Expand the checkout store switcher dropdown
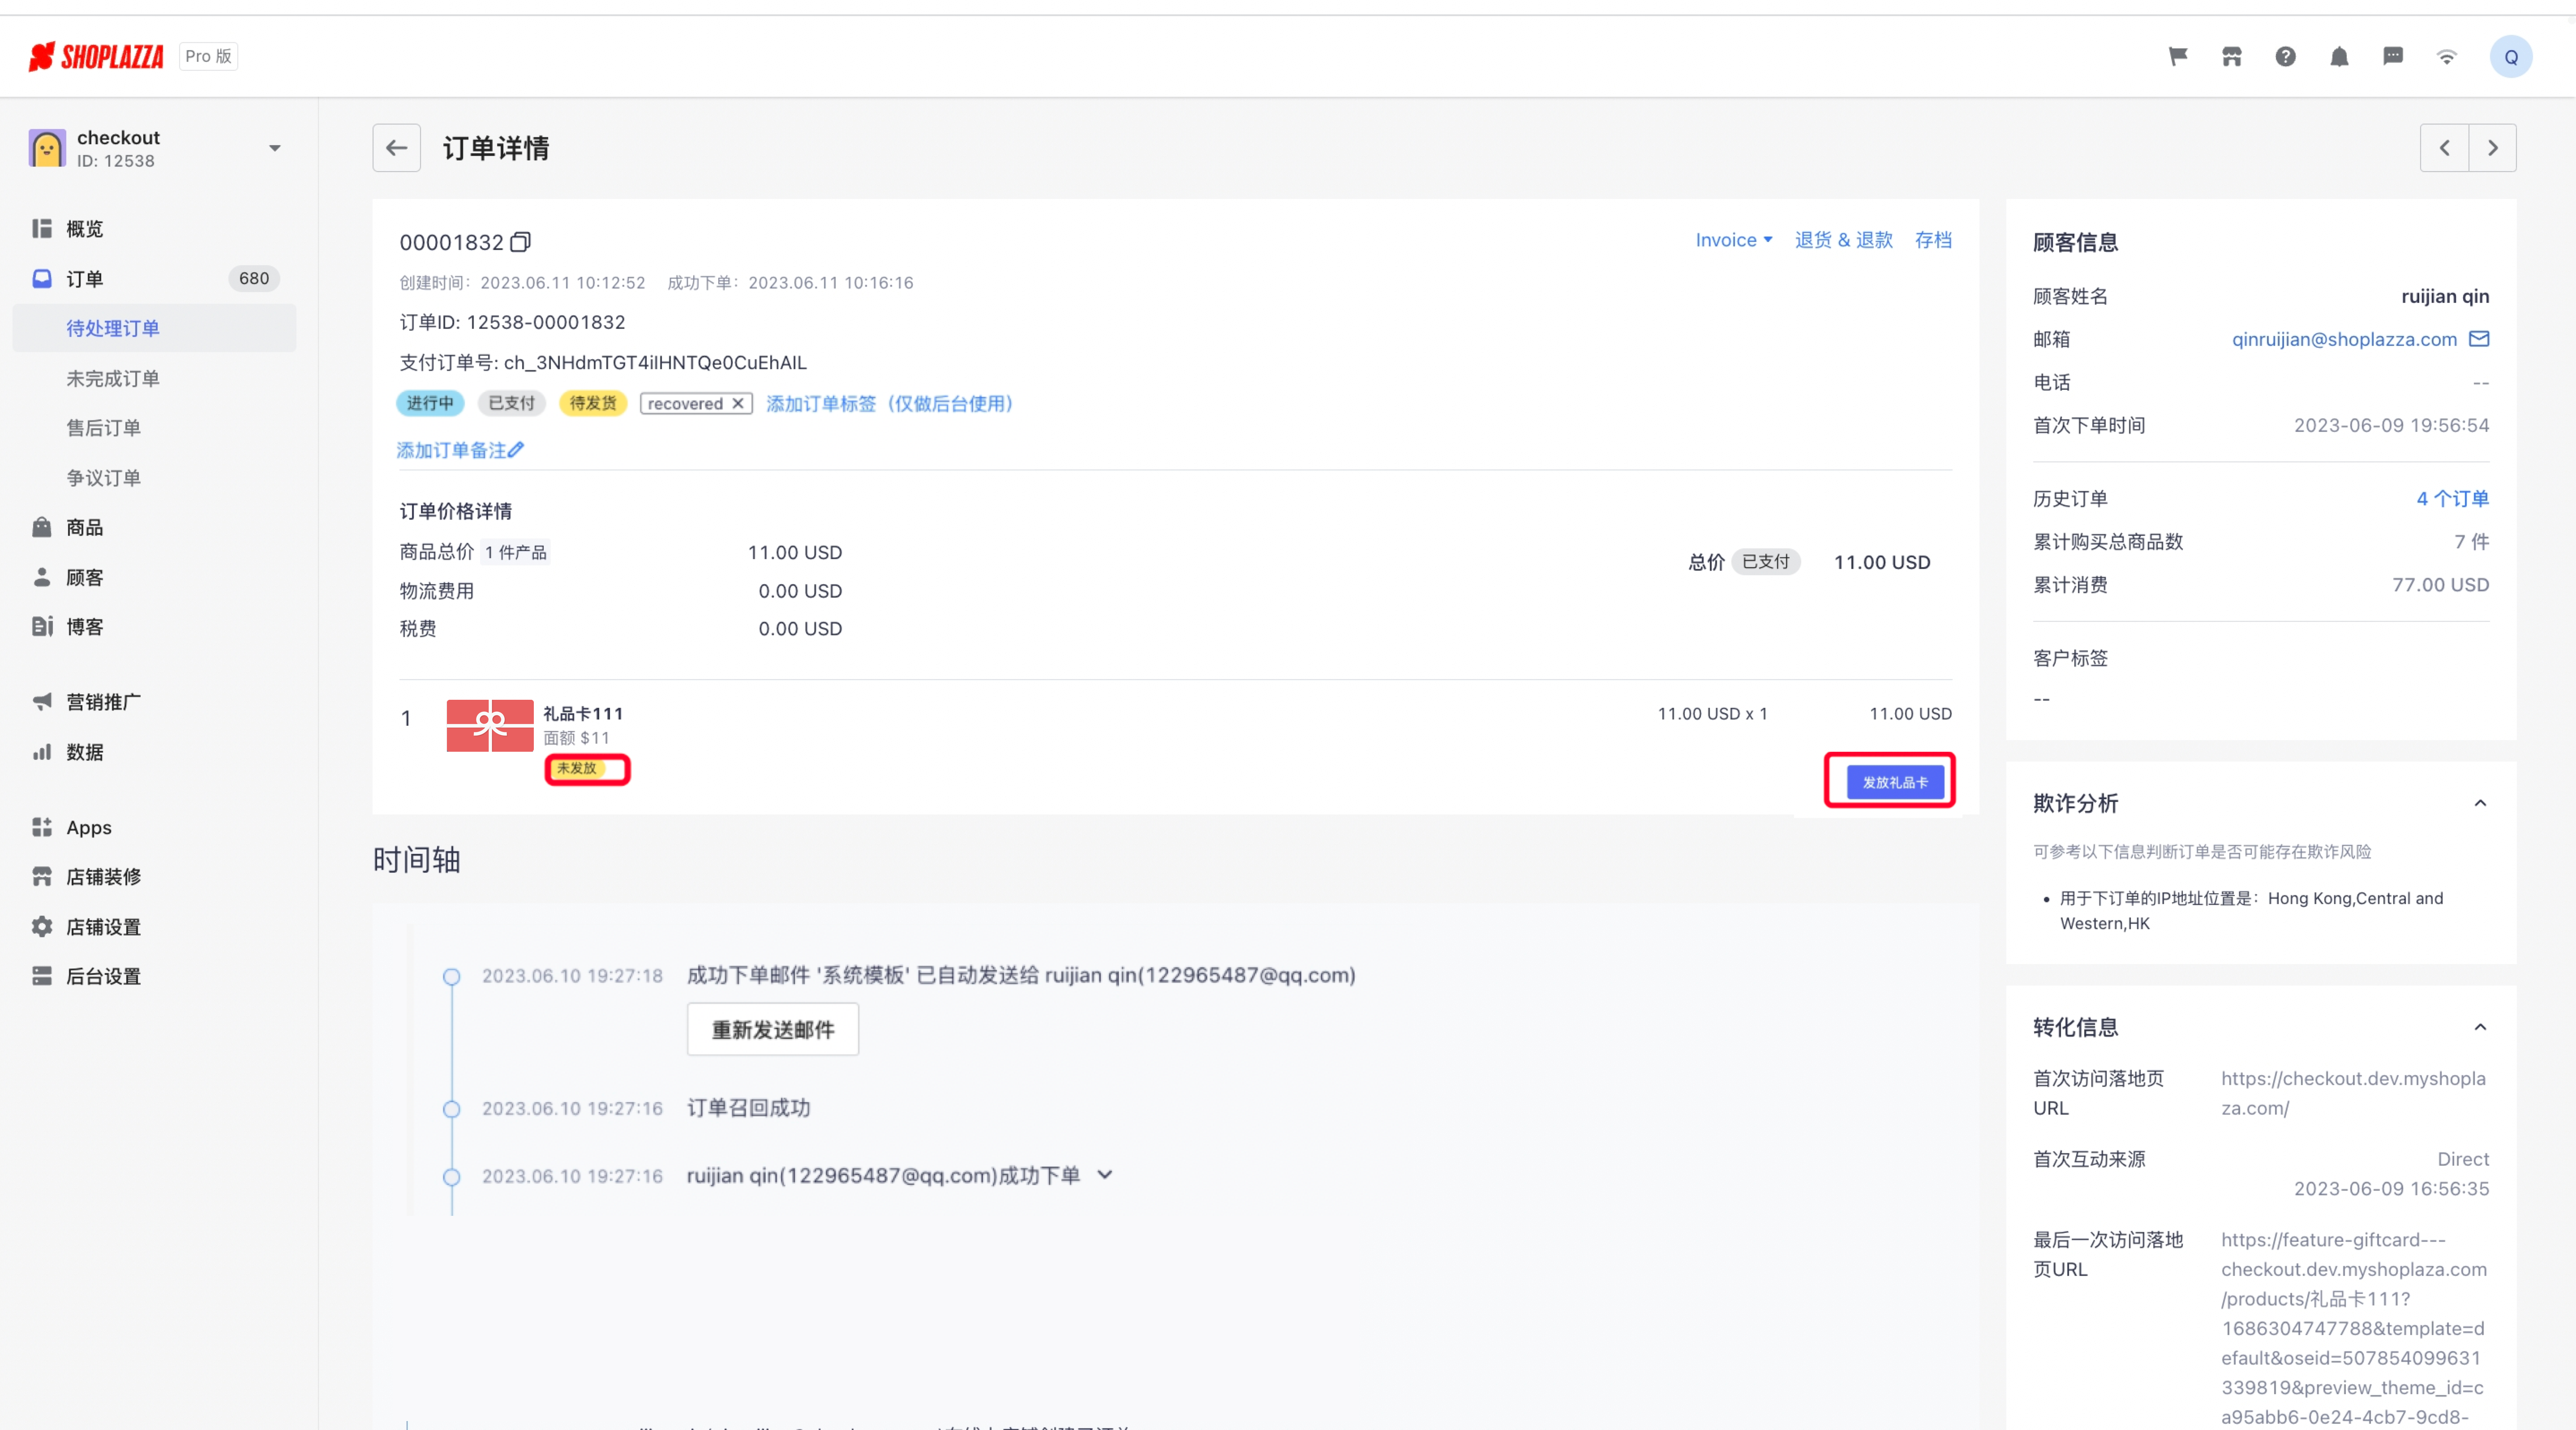 point(274,148)
